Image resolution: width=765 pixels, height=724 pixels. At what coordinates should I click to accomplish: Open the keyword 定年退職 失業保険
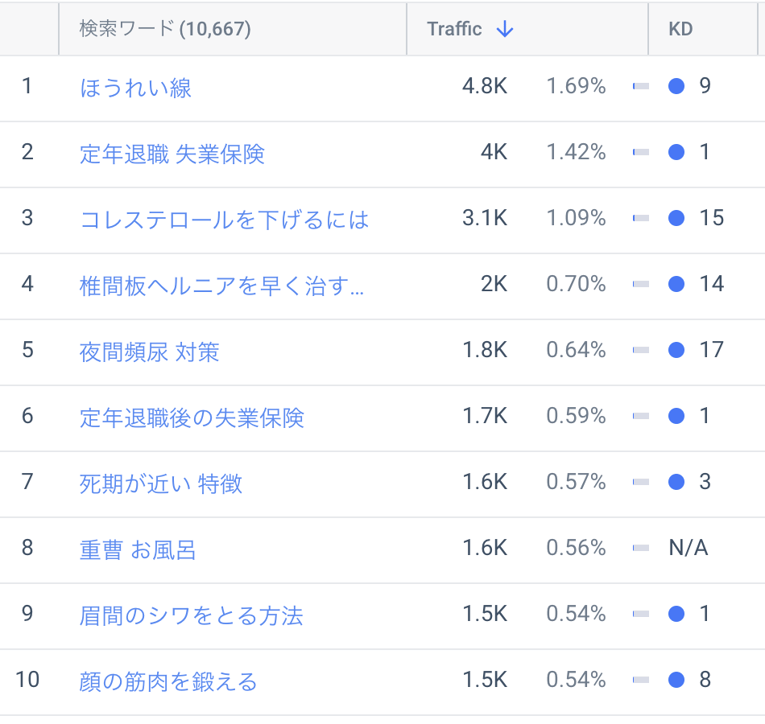172,154
